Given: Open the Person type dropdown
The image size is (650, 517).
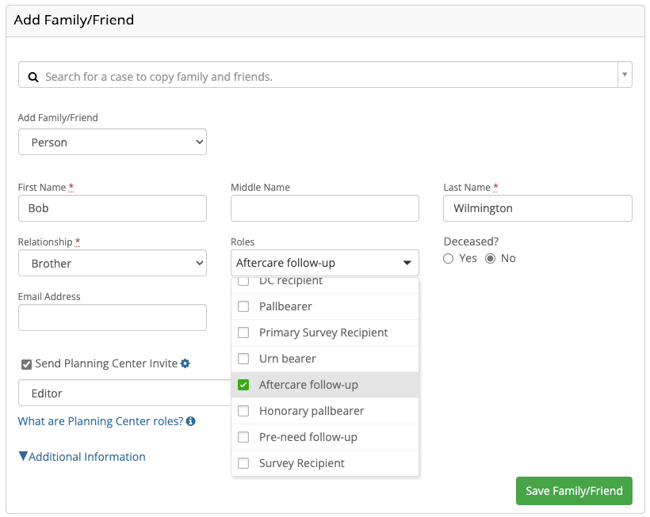Looking at the screenshot, I should pyautogui.click(x=112, y=142).
